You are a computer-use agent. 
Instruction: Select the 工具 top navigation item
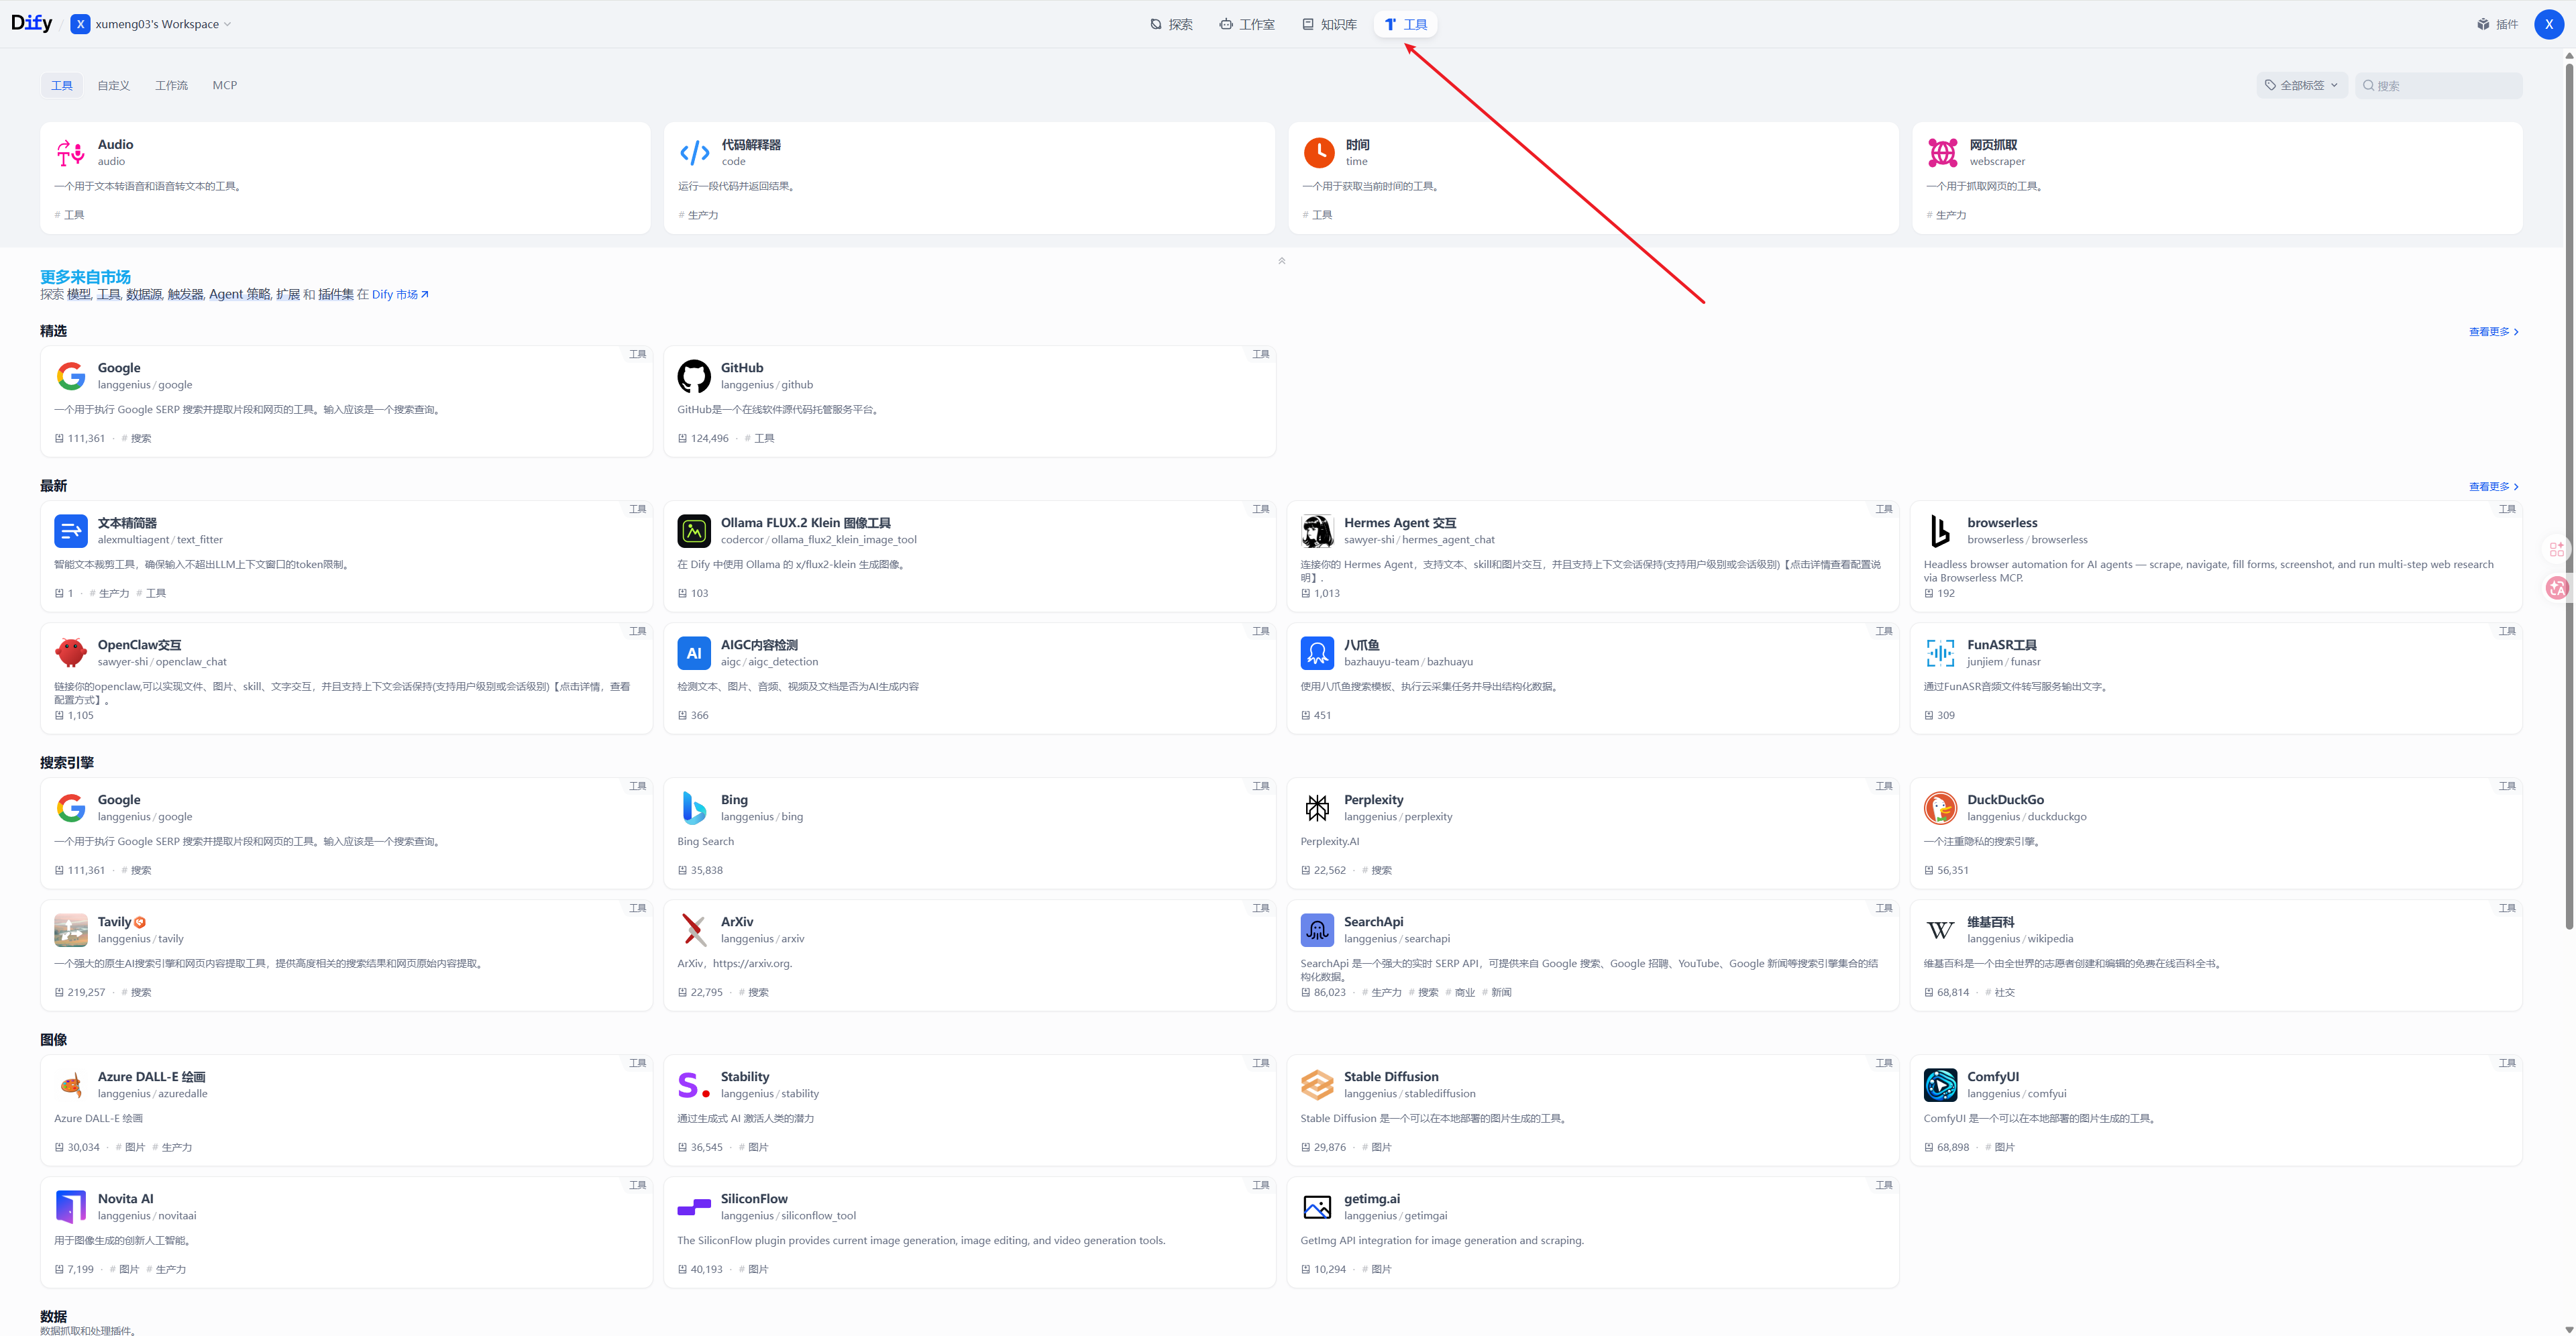1405,24
